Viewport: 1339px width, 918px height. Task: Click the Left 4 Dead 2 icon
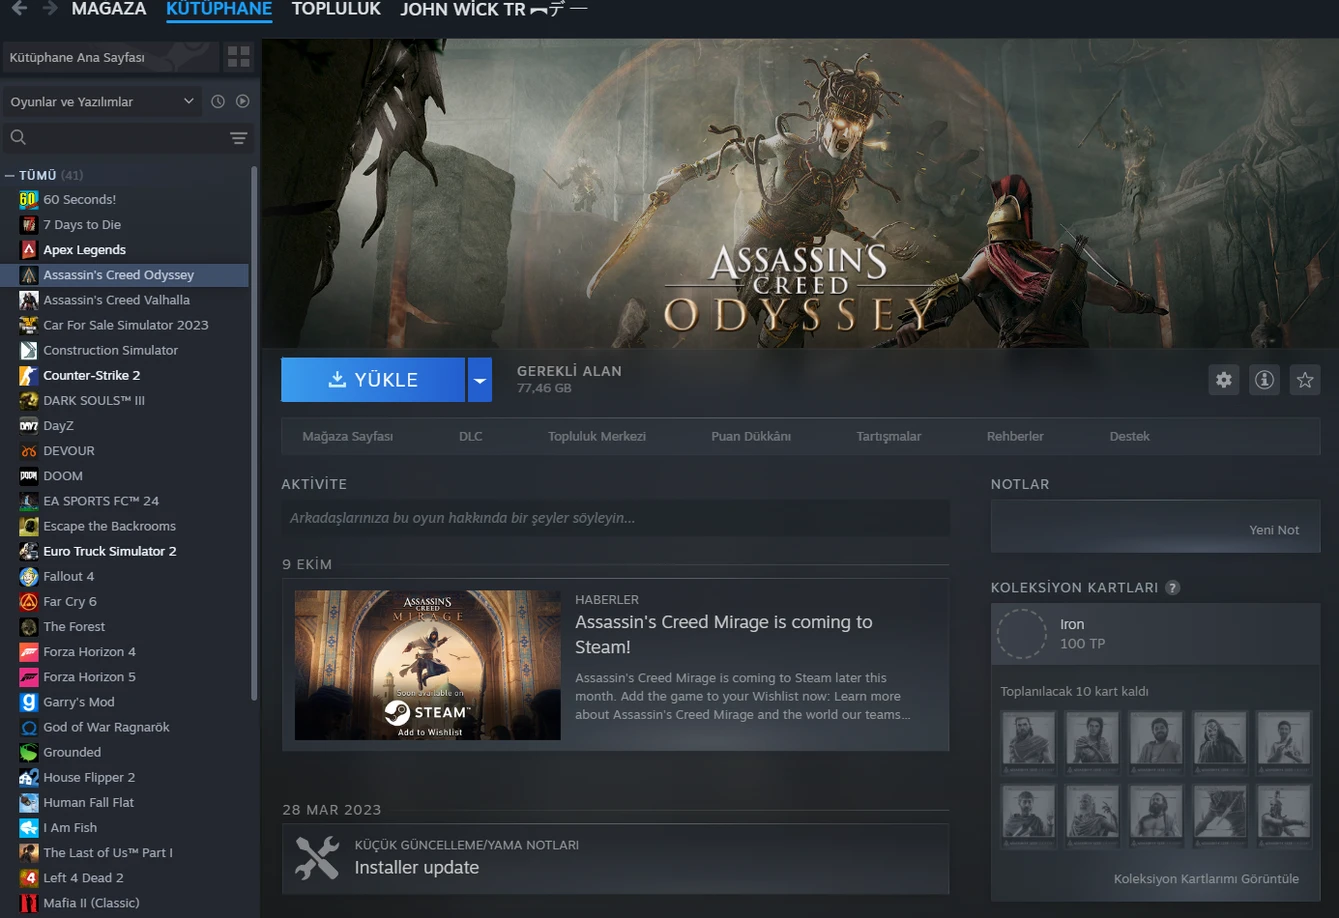click(x=29, y=878)
